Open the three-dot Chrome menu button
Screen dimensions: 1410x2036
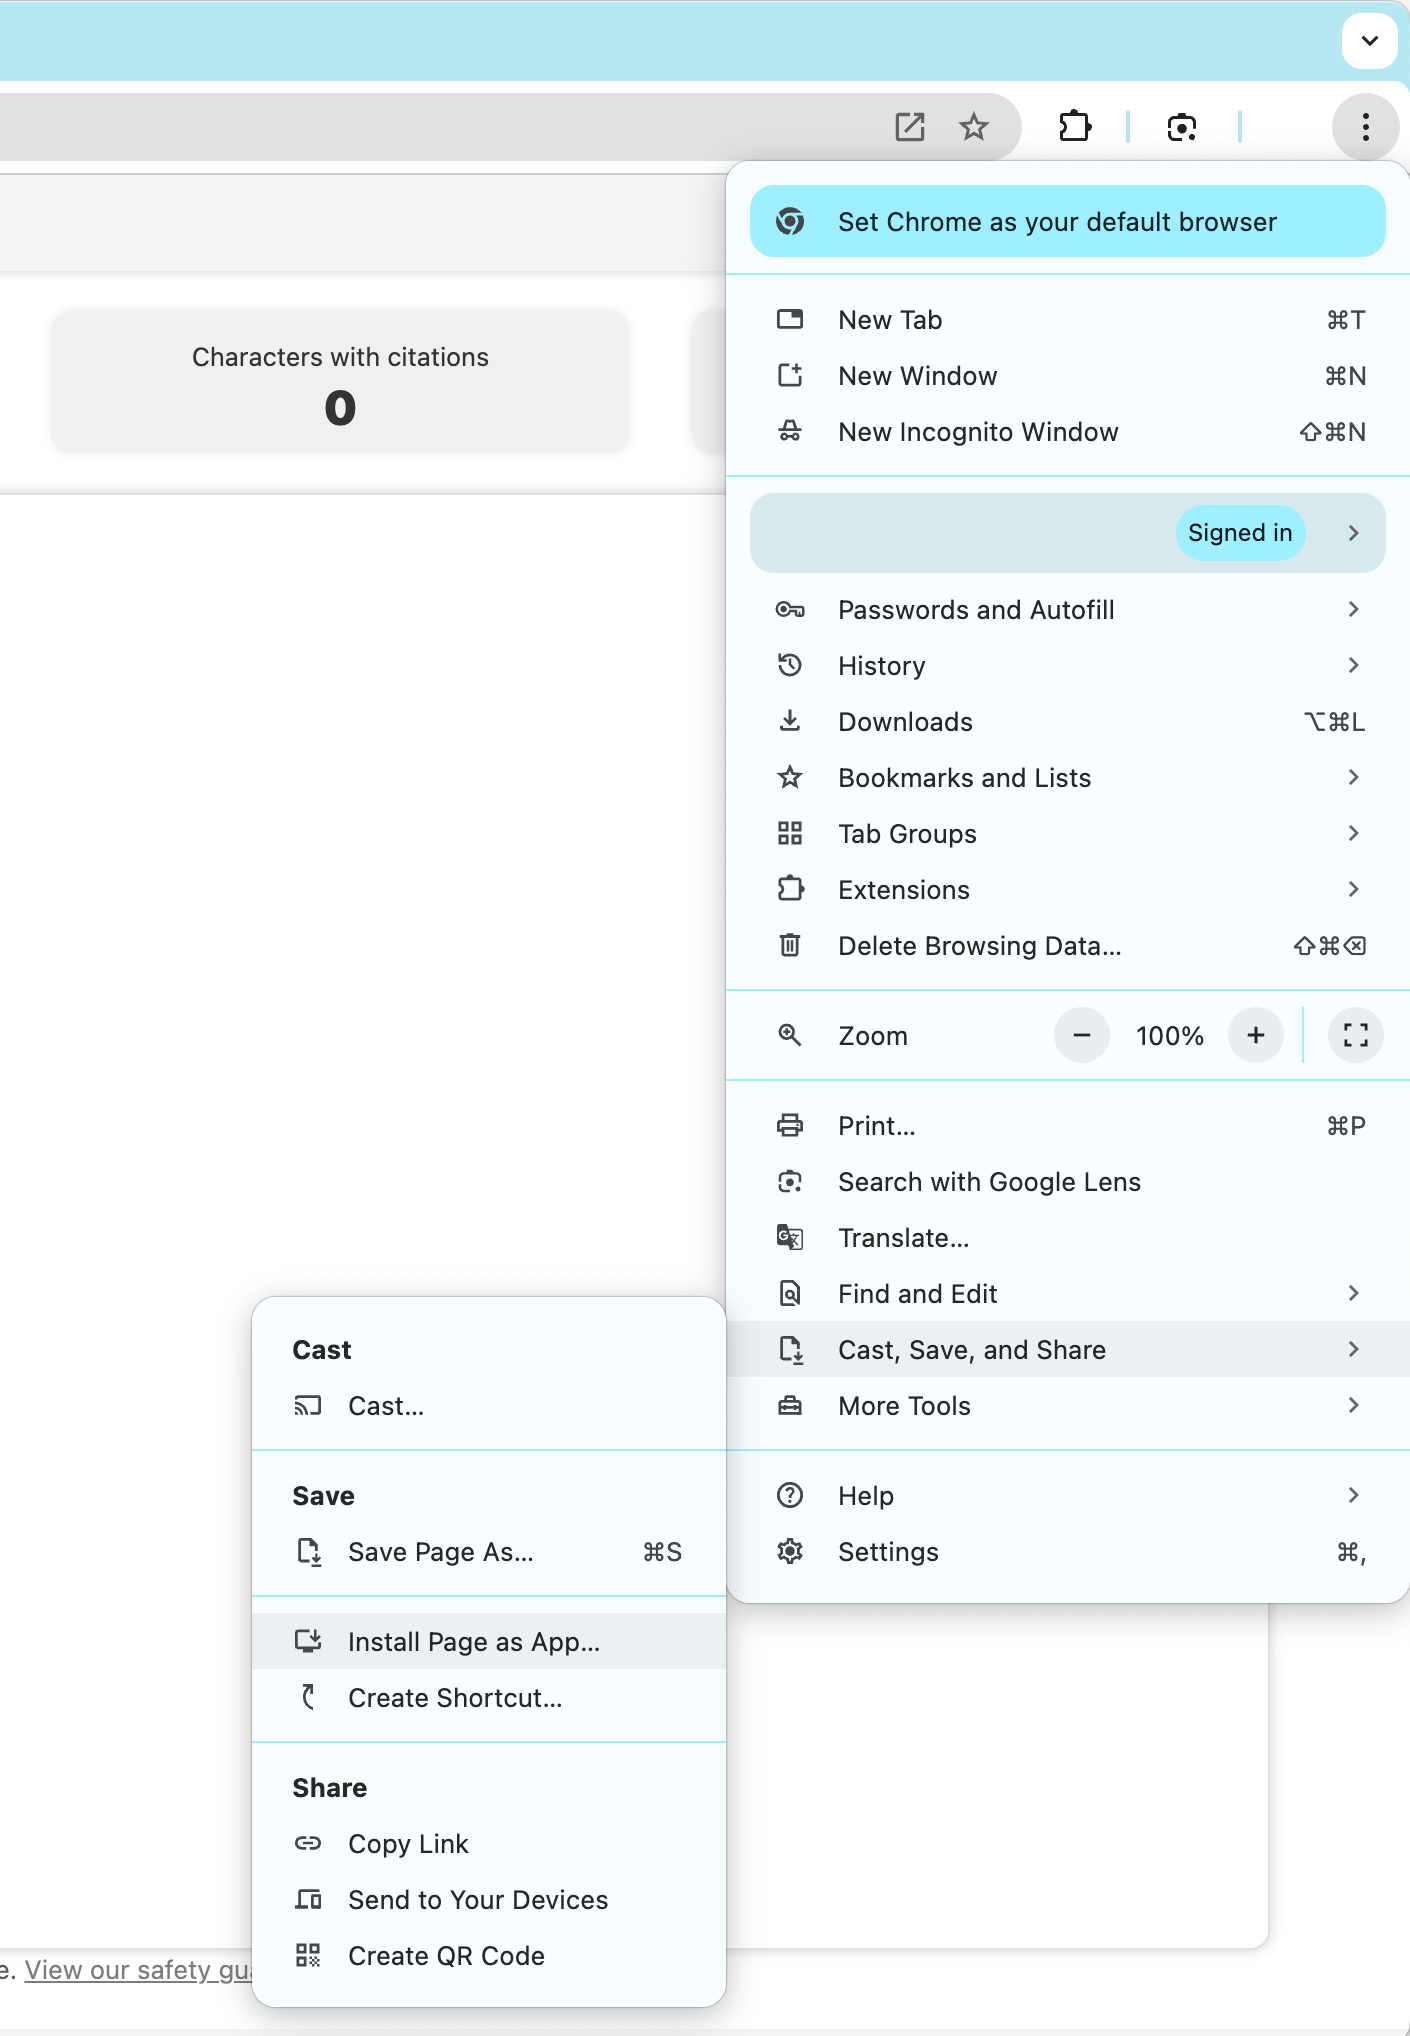tap(1365, 127)
